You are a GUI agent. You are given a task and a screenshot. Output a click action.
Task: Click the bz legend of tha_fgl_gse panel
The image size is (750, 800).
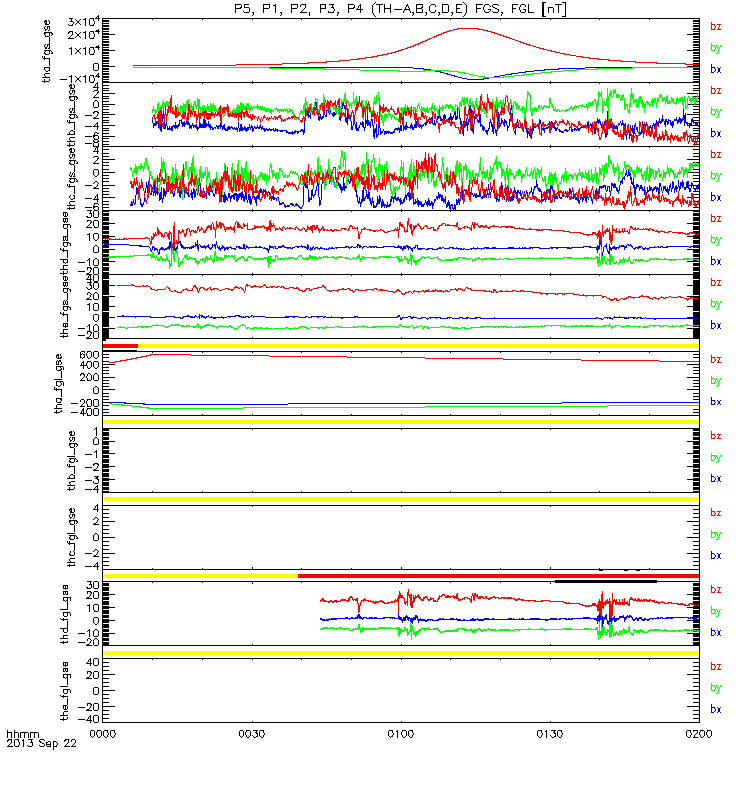[x=716, y=359]
